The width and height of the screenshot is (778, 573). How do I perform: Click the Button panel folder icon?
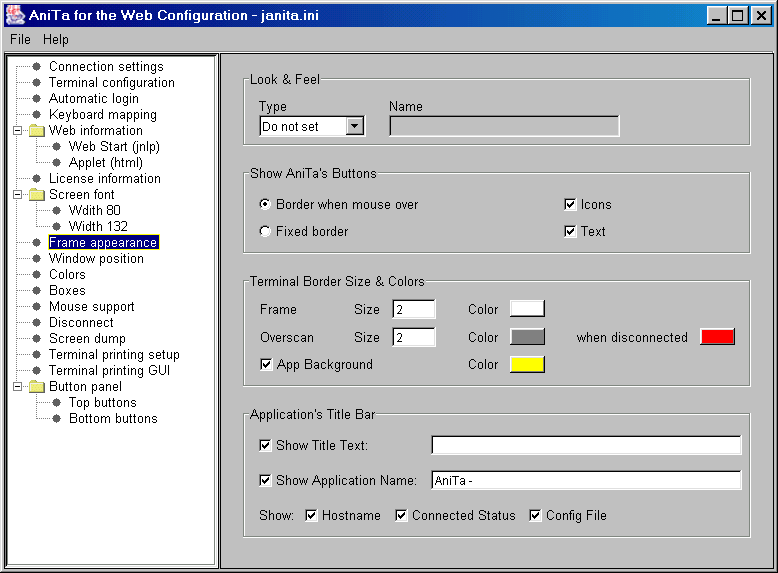(x=37, y=386)
